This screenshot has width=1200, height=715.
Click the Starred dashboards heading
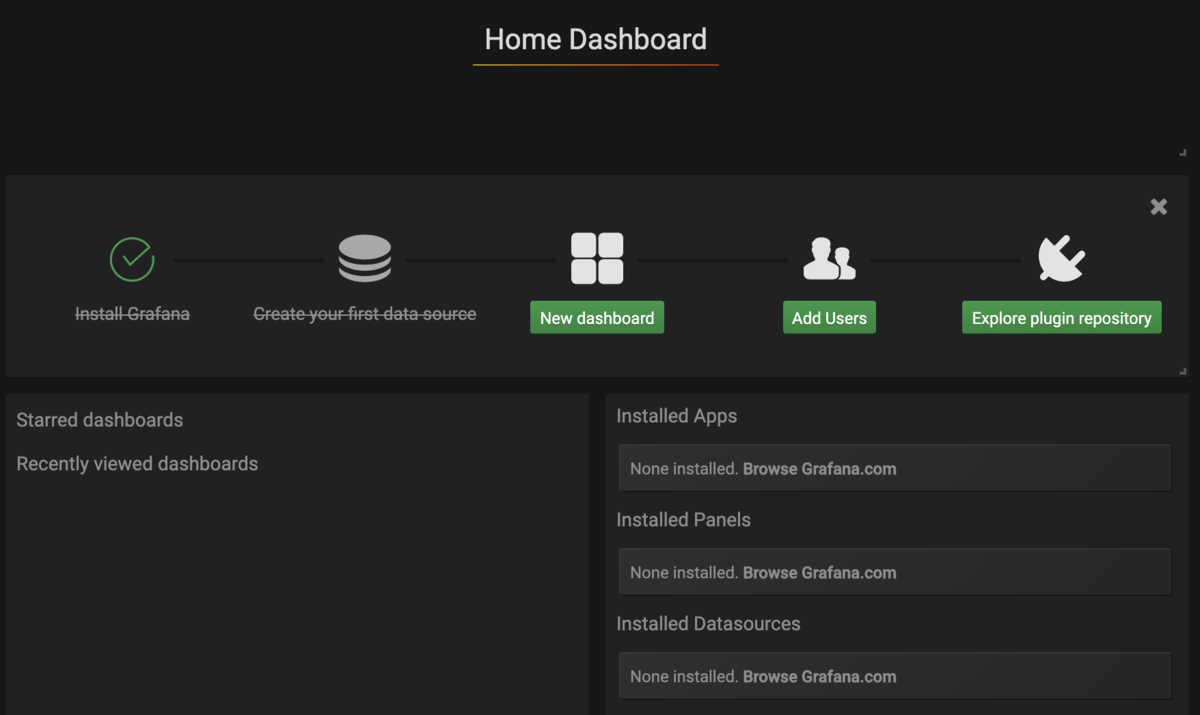100,420
